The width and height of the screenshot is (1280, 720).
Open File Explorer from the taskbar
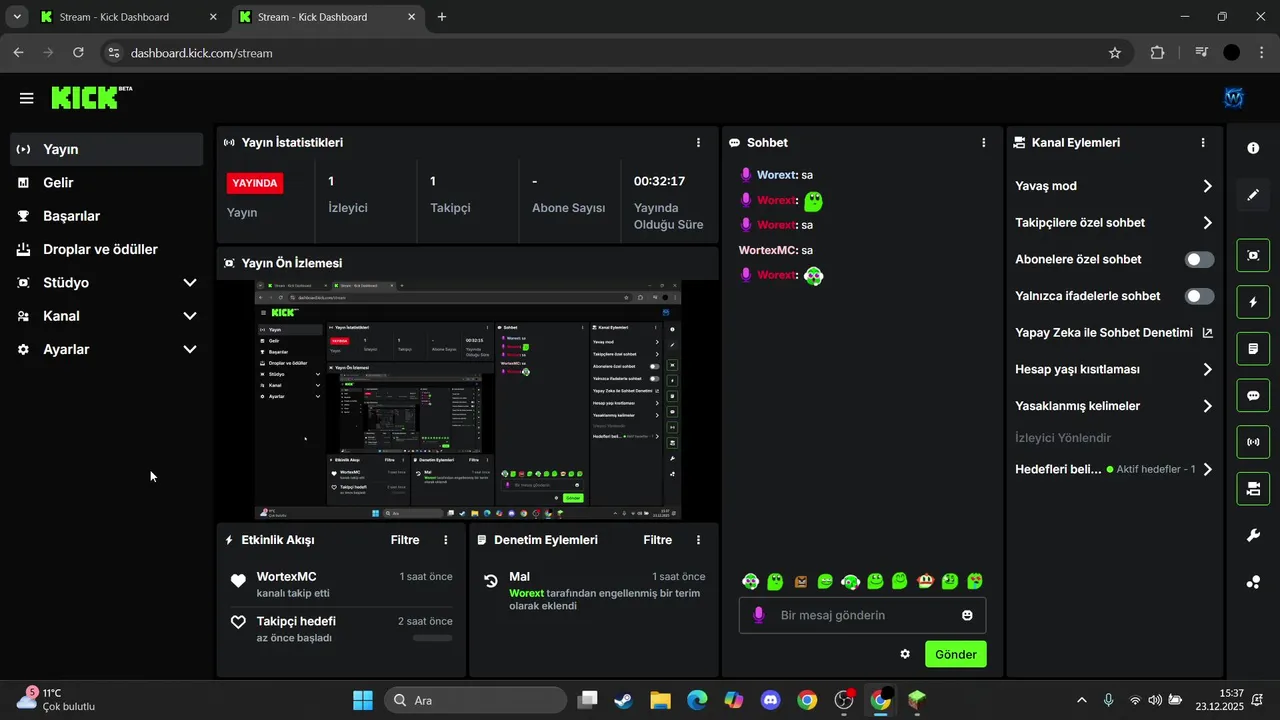pyautogui.click(x=660, y=700)
